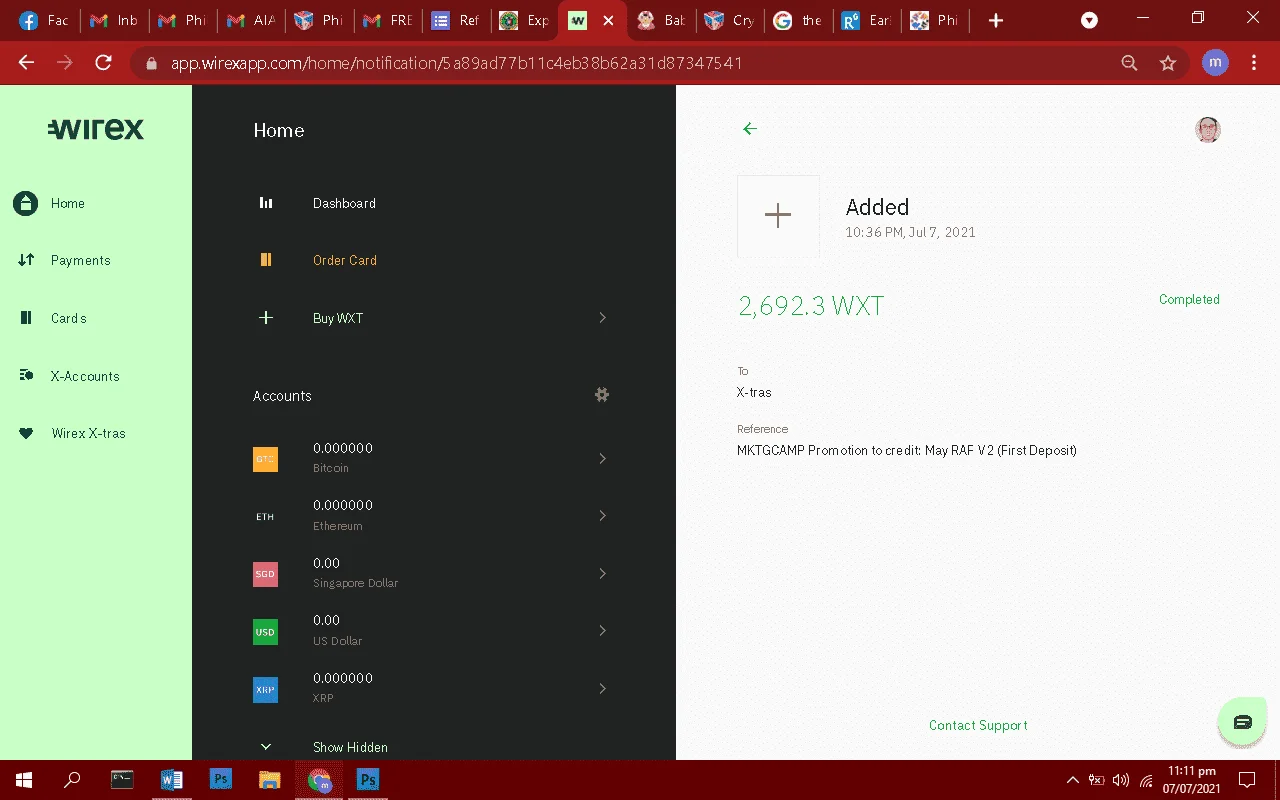This screenshot has width=1280, height=800.
Task: Open the Bitcoin account
Action: pyautogui.click(x=433, y=458)
